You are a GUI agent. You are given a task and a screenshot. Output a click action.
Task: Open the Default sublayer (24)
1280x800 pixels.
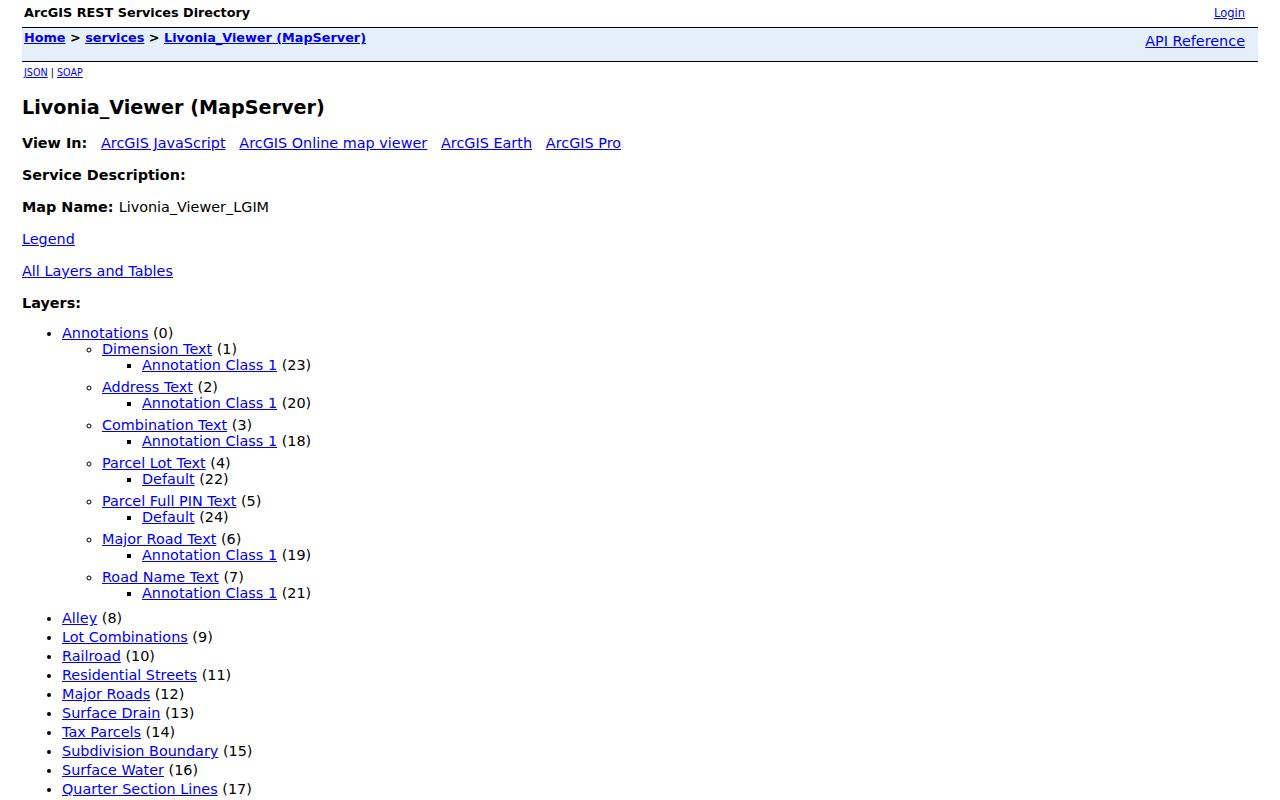point(168,517)
